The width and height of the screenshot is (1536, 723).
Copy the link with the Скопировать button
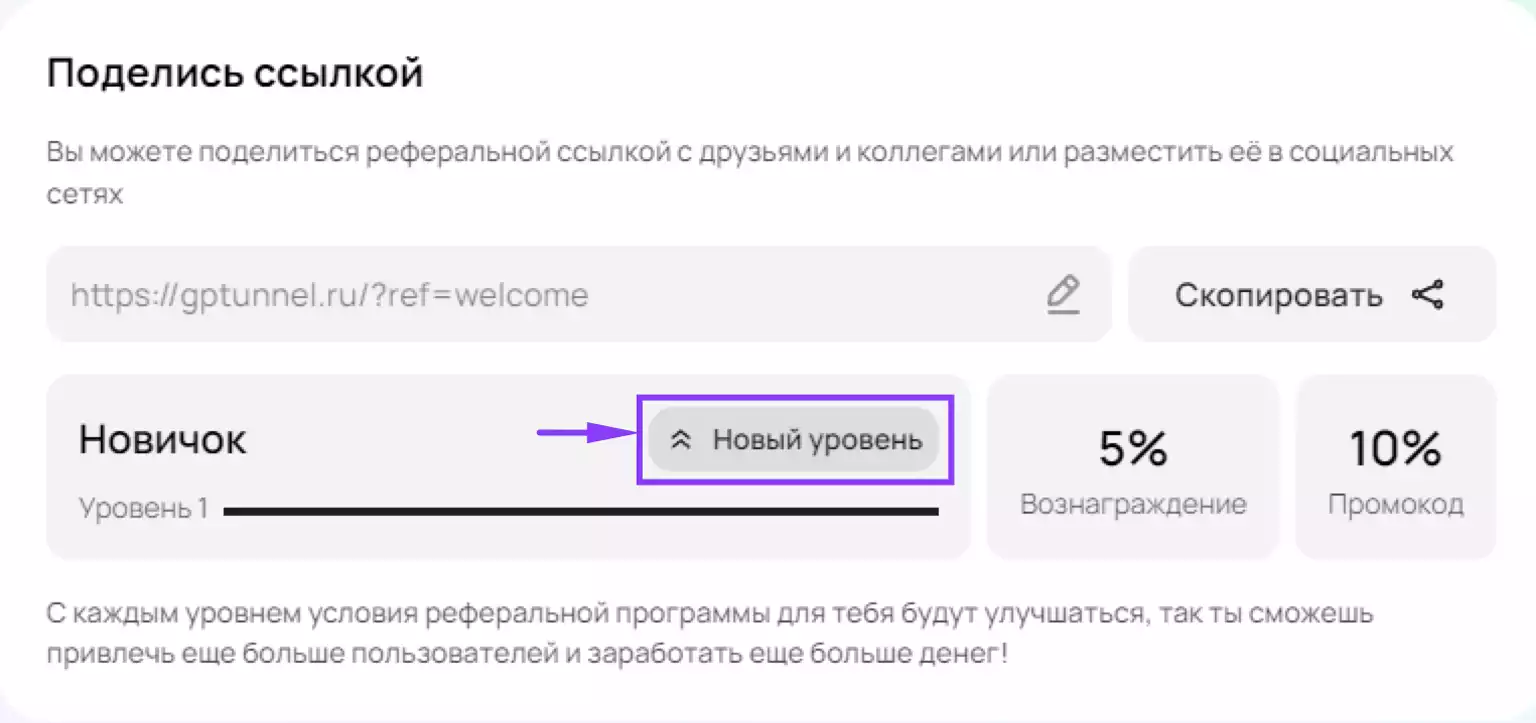1312,295
